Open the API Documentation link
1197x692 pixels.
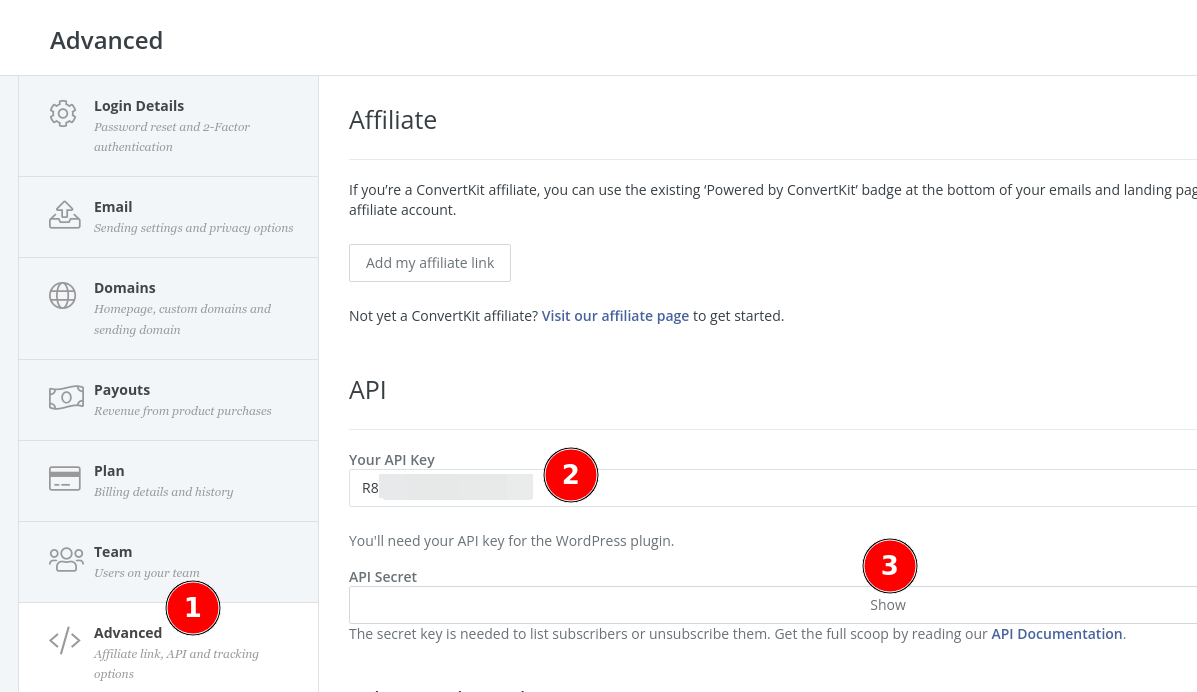click(1057, 634)
